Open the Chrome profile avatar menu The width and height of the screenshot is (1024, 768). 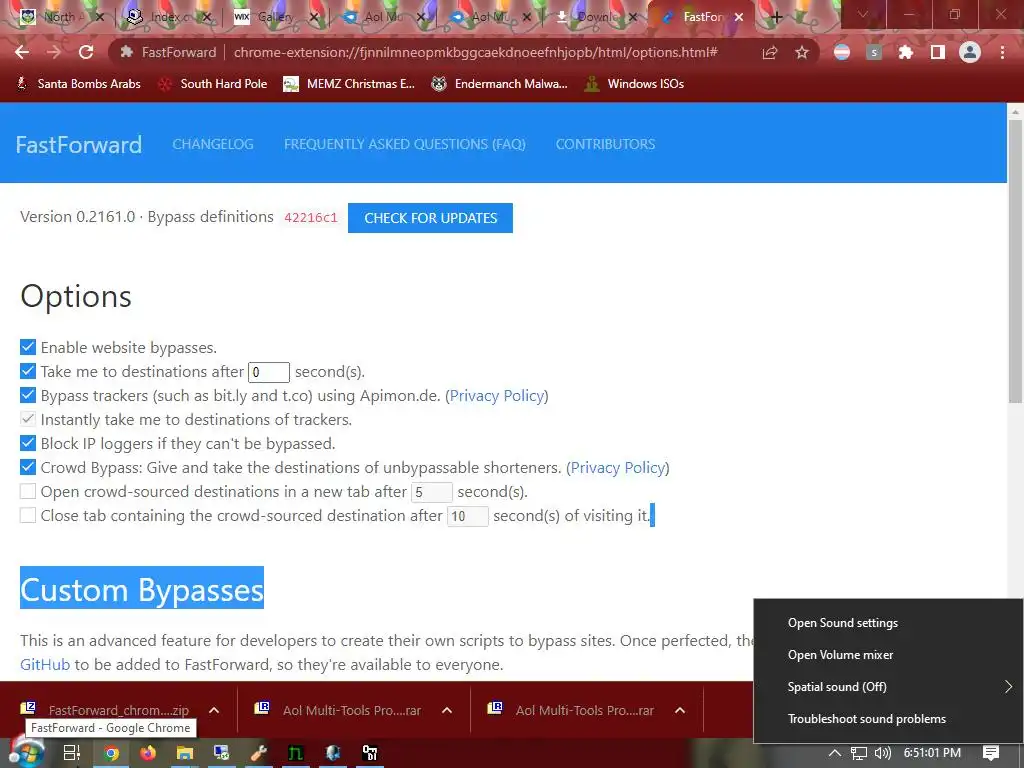point(970,52)
